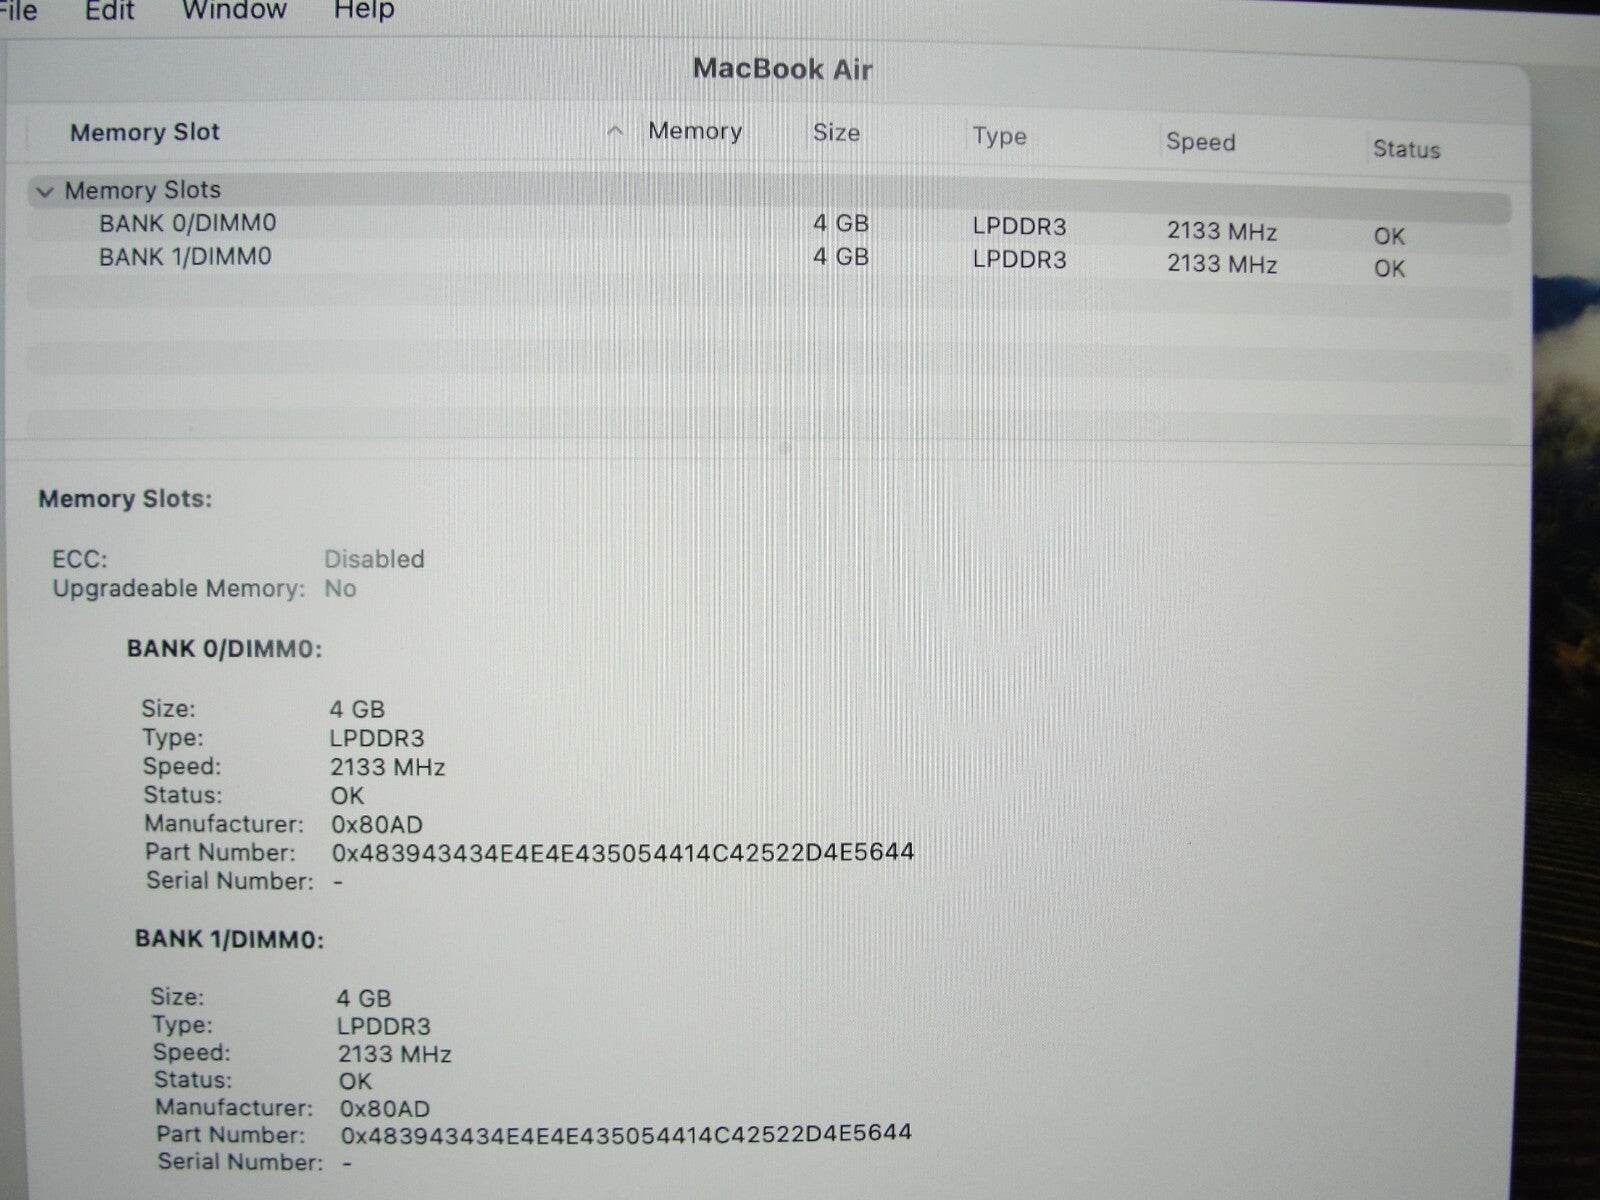
Task: Click the Memory Slots disclosure triangle
Action: (44, 191)
